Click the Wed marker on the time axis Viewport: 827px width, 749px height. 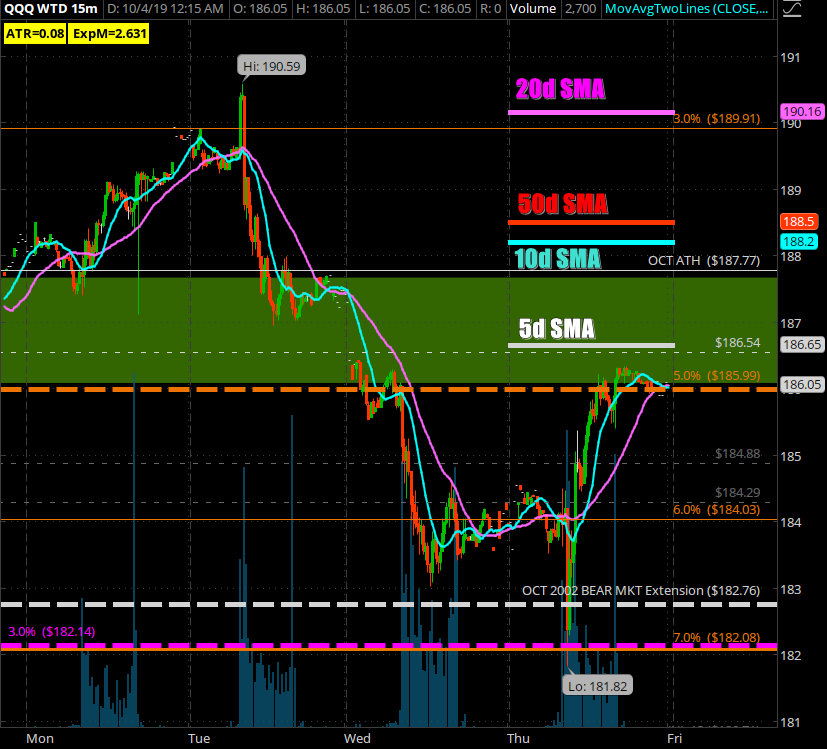click(357, 739)
